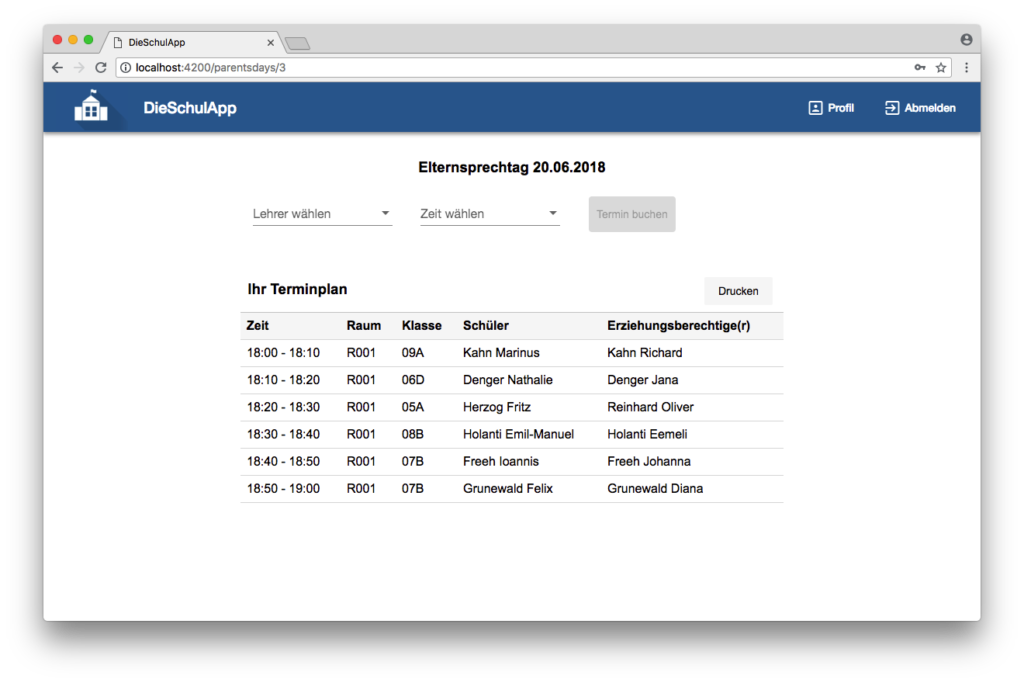The image size is (1024, 683).
Task: Open the Chrome three-dot menu
Action: (967, 67)
